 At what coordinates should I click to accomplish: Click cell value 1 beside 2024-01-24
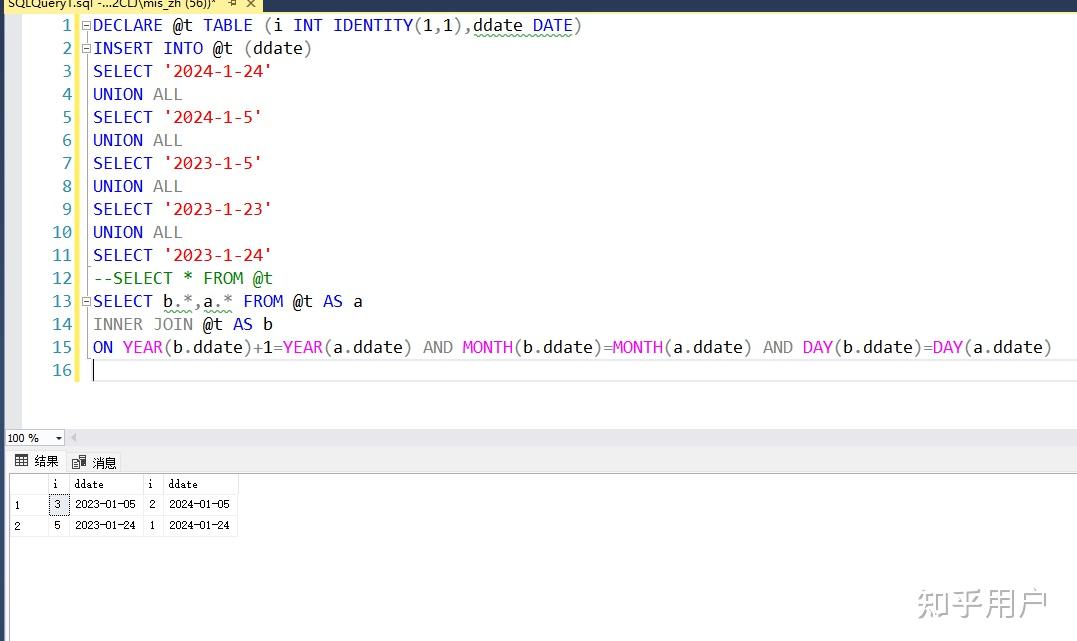tap(153, 526)
